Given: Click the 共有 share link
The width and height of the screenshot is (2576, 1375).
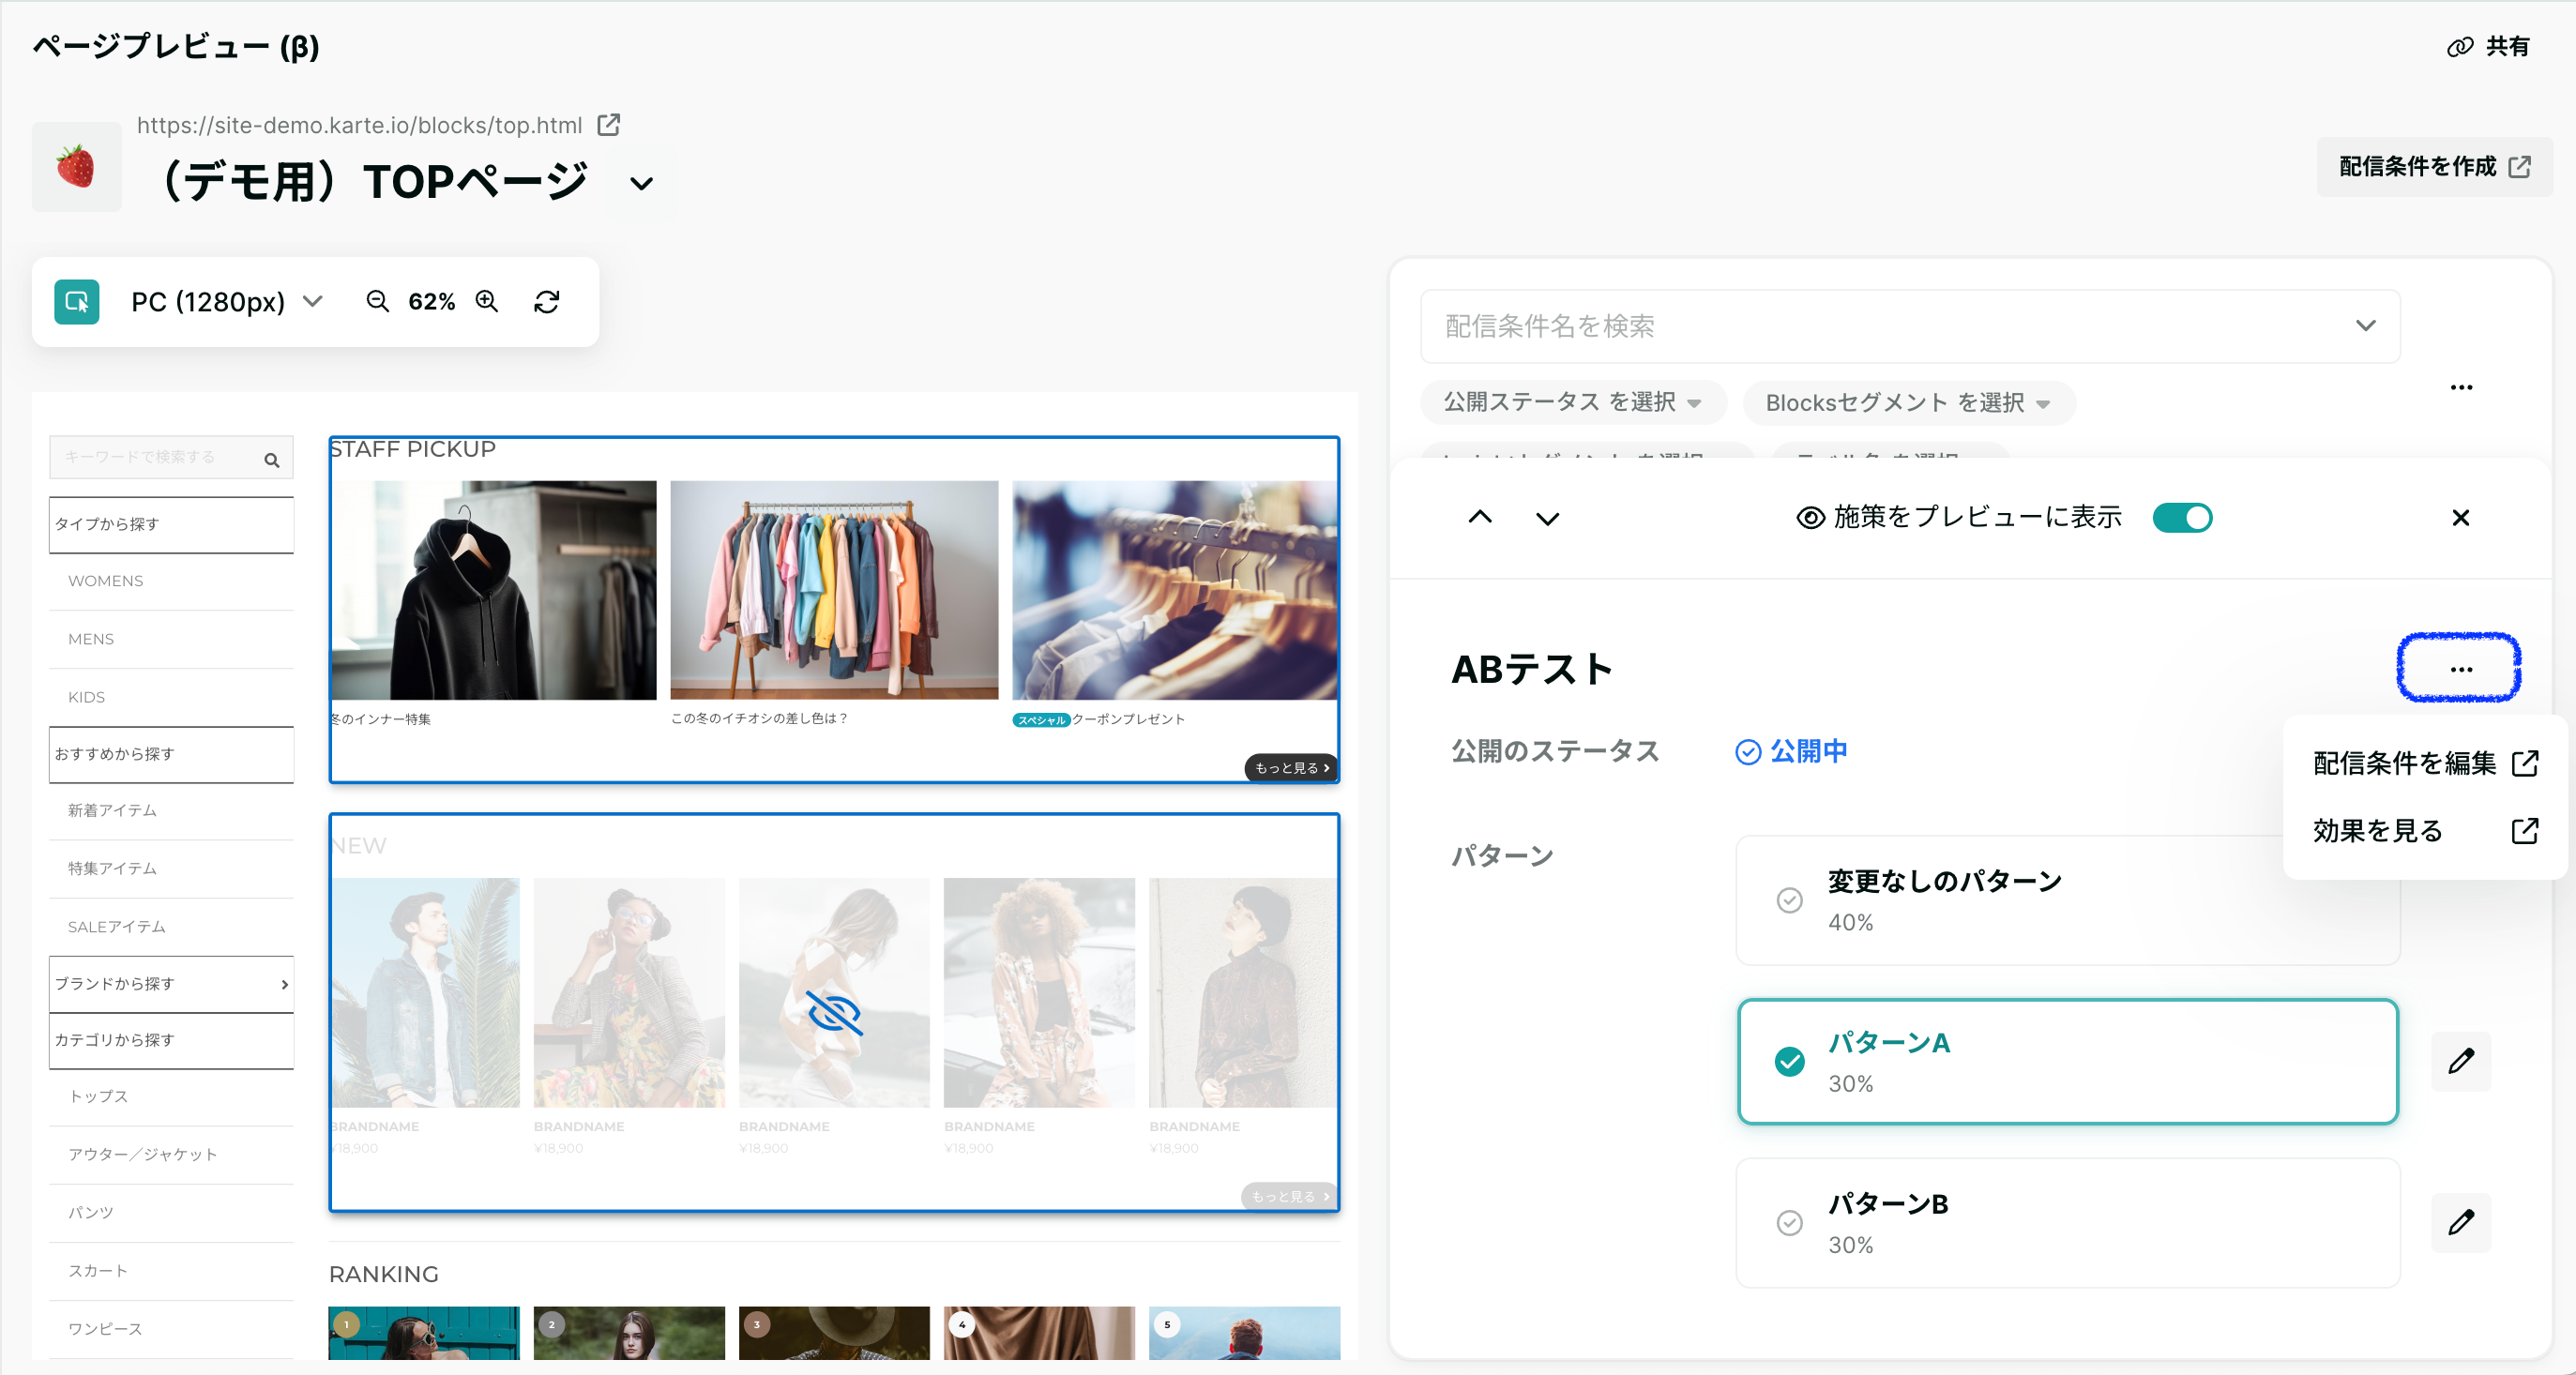Looking at the screenshot, I should tap(2488, 46).
